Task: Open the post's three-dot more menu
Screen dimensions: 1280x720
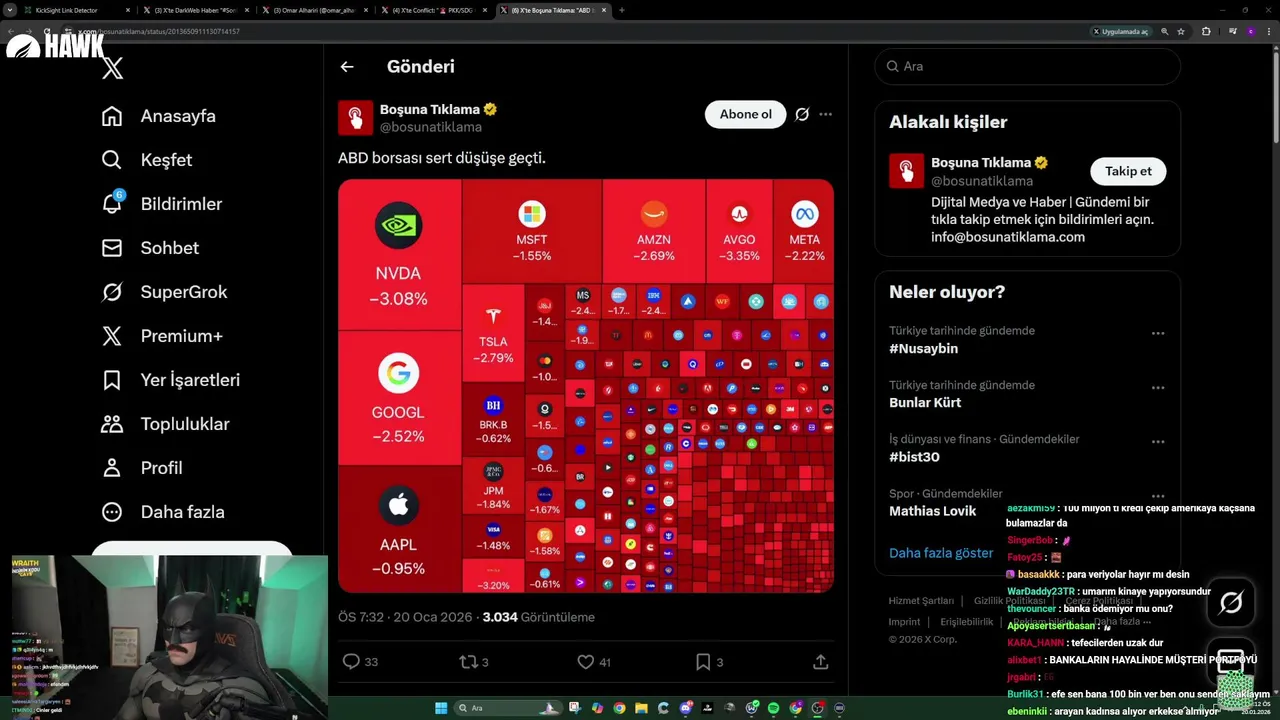Action: pyautogui.click(x=825, y=114)
